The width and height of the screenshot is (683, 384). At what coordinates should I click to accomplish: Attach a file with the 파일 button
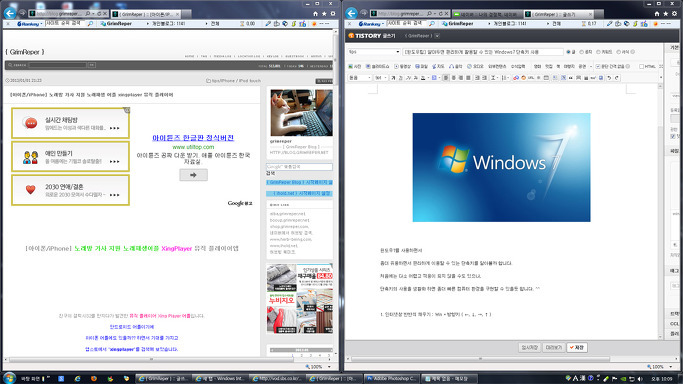click(x=422, y=67)
